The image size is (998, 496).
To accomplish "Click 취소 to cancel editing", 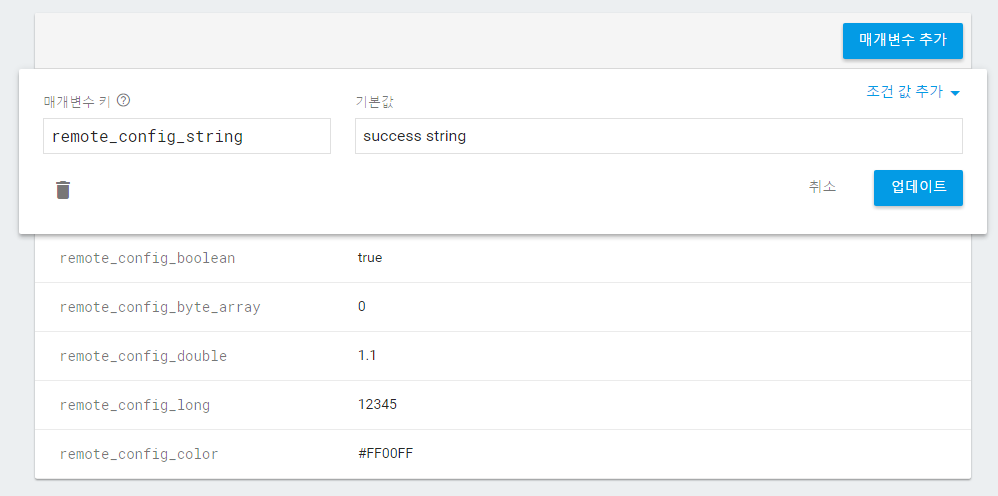I will pos(822,187).
